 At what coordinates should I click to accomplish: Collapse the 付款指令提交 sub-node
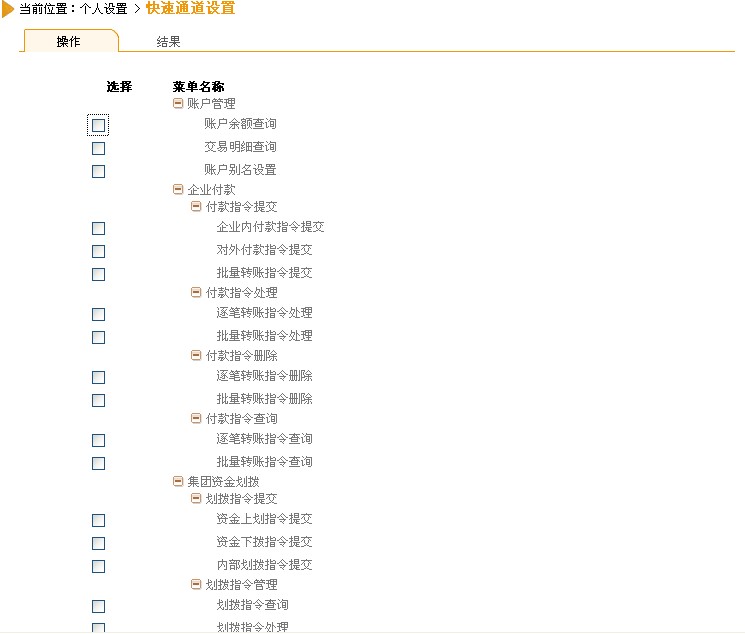click(196, 206)
